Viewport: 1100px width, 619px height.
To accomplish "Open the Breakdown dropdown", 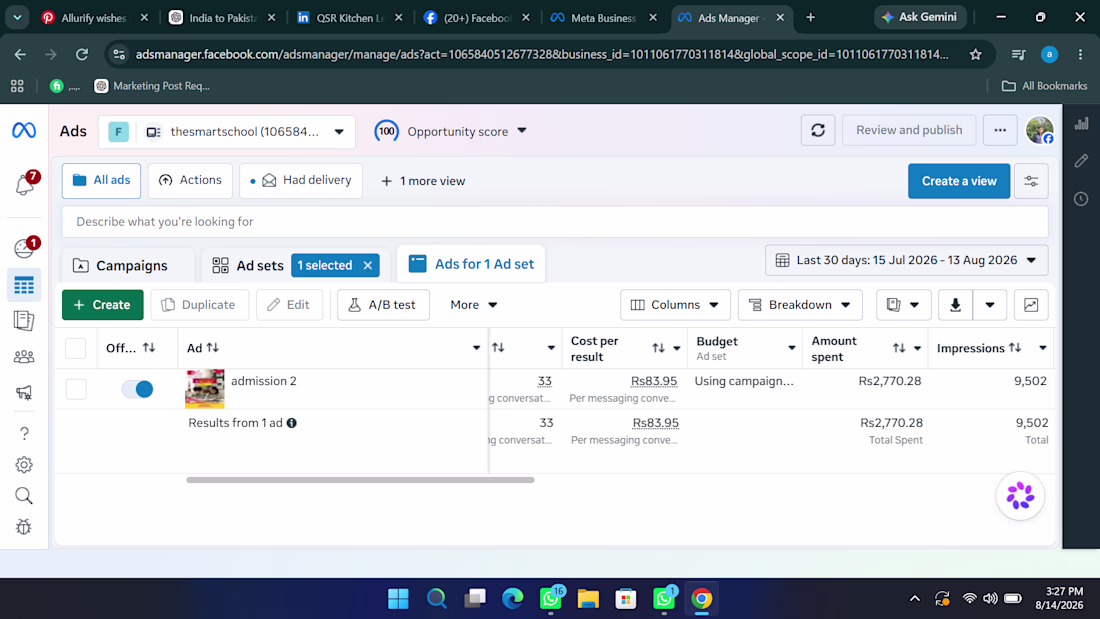I will pos(800,305).
